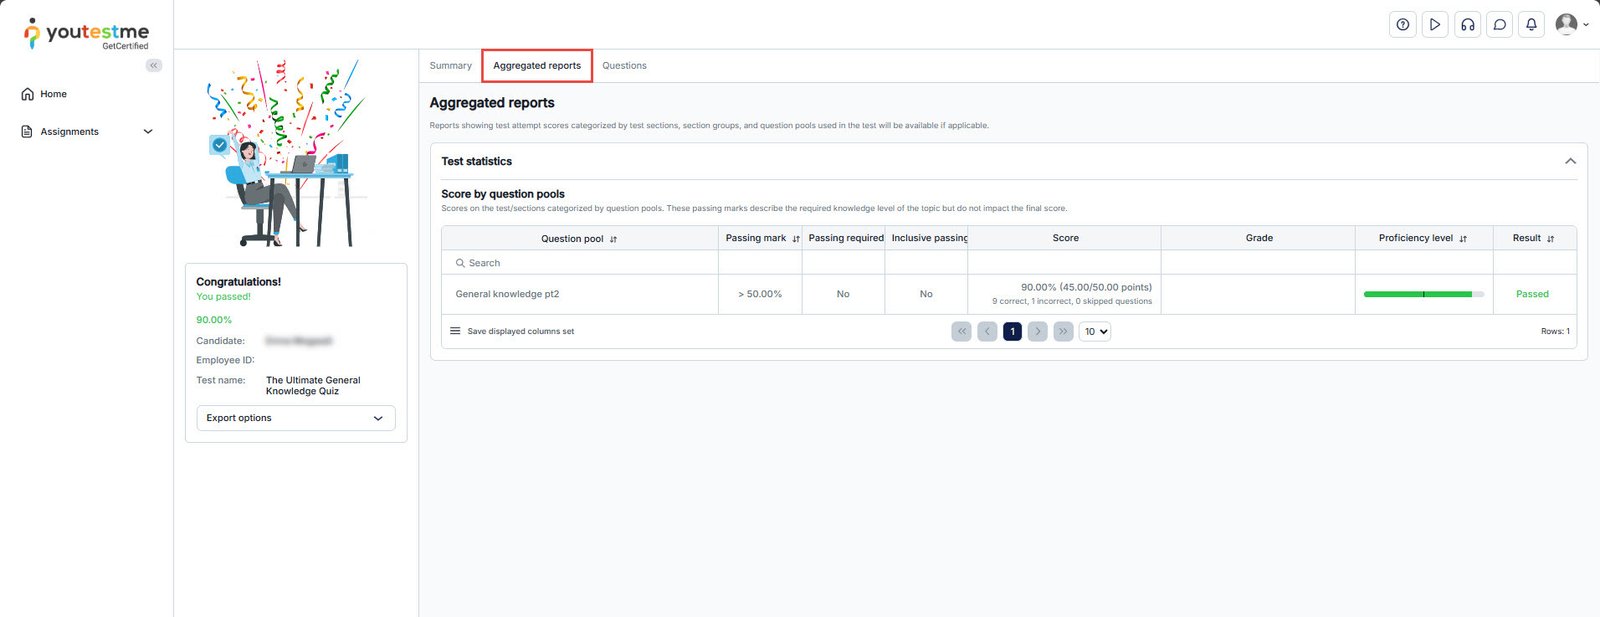Open the help question mark icon

click(x=1403, y=25)
